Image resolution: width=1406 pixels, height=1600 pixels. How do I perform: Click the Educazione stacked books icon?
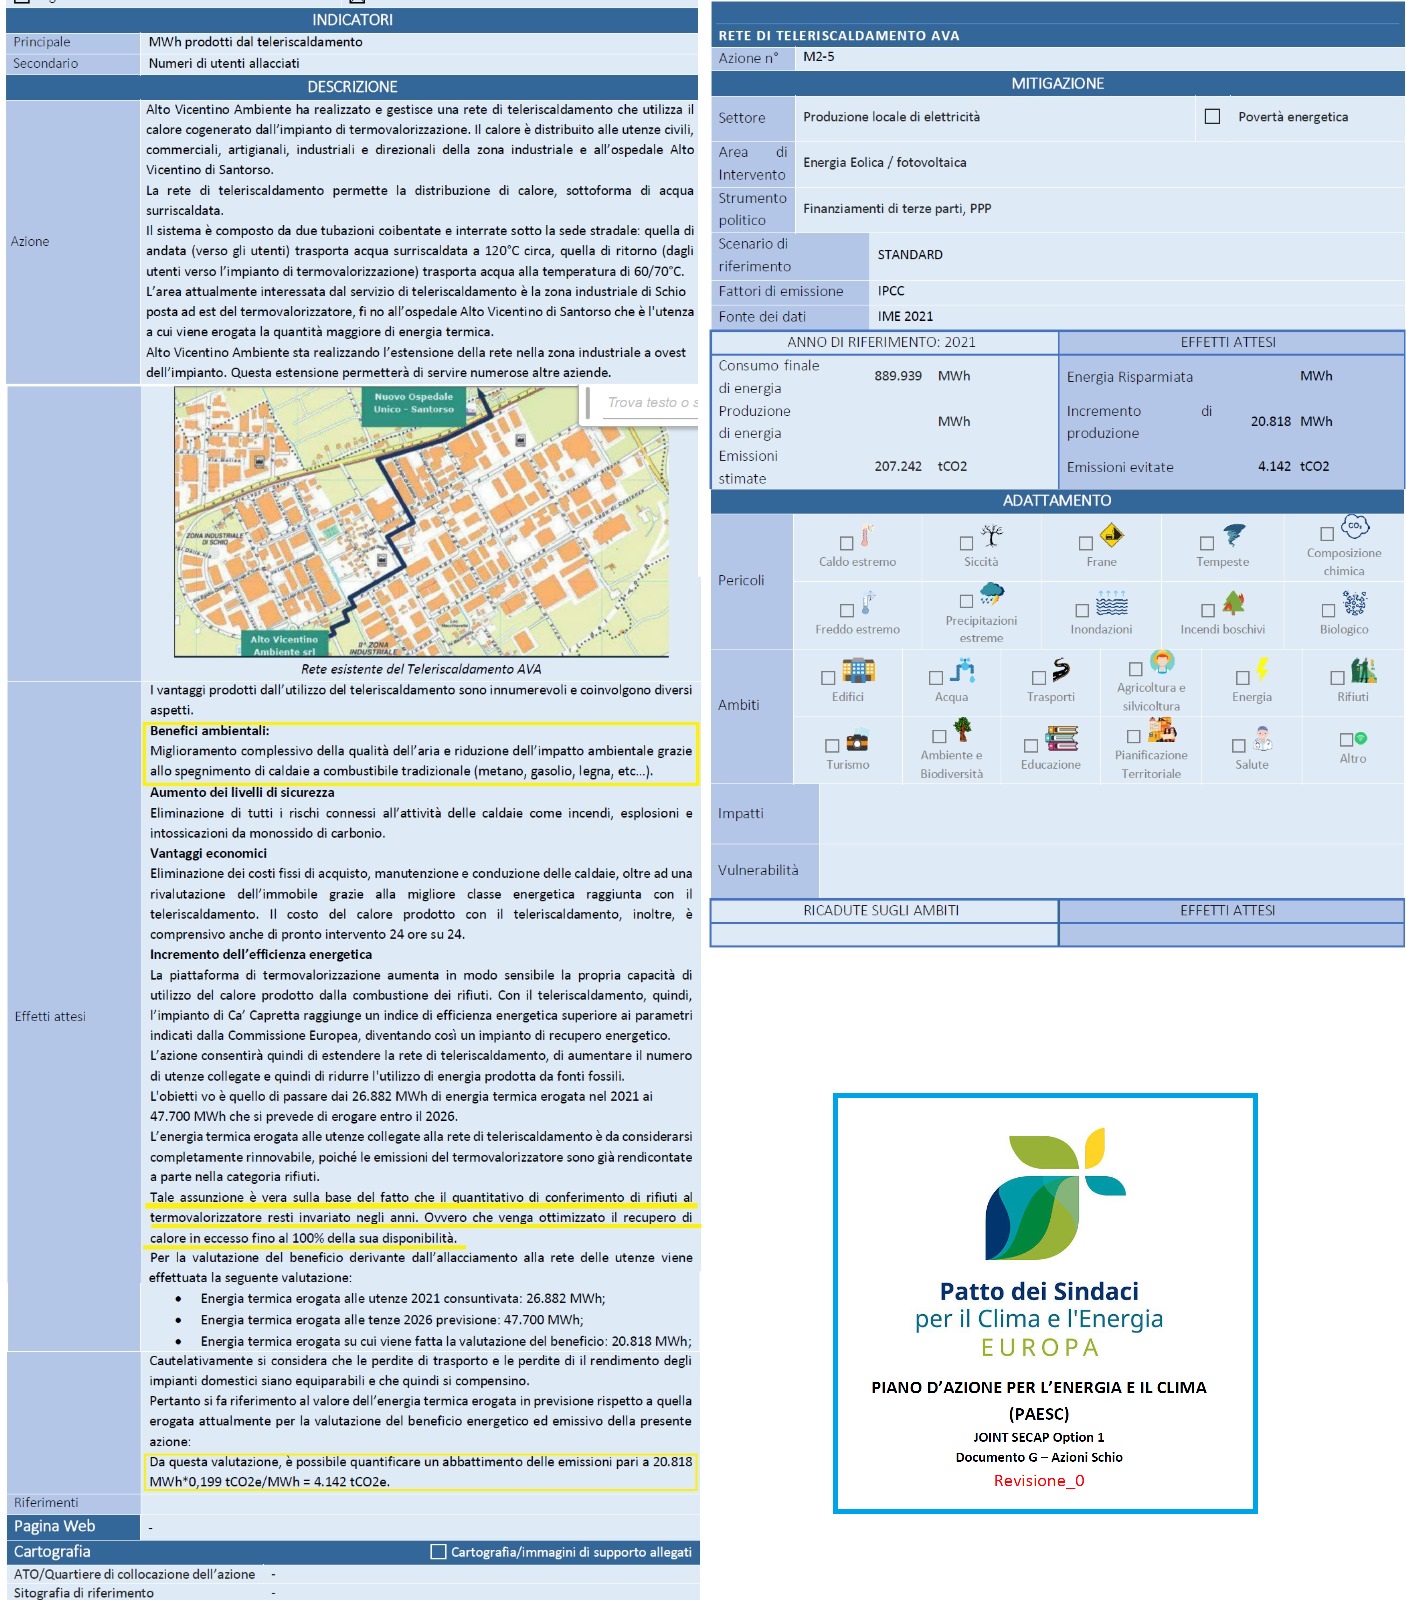point(1062,739)
